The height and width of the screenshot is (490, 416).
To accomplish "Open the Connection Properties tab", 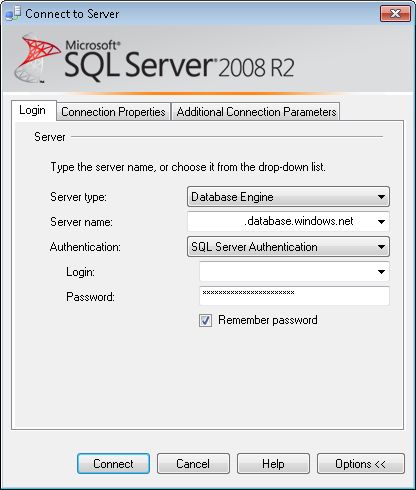I will 113,112.
